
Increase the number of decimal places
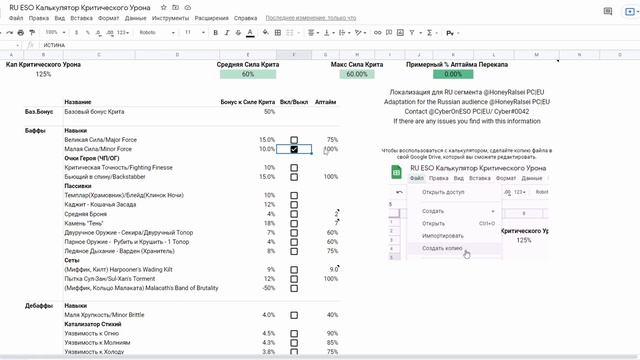click(110, 33)
